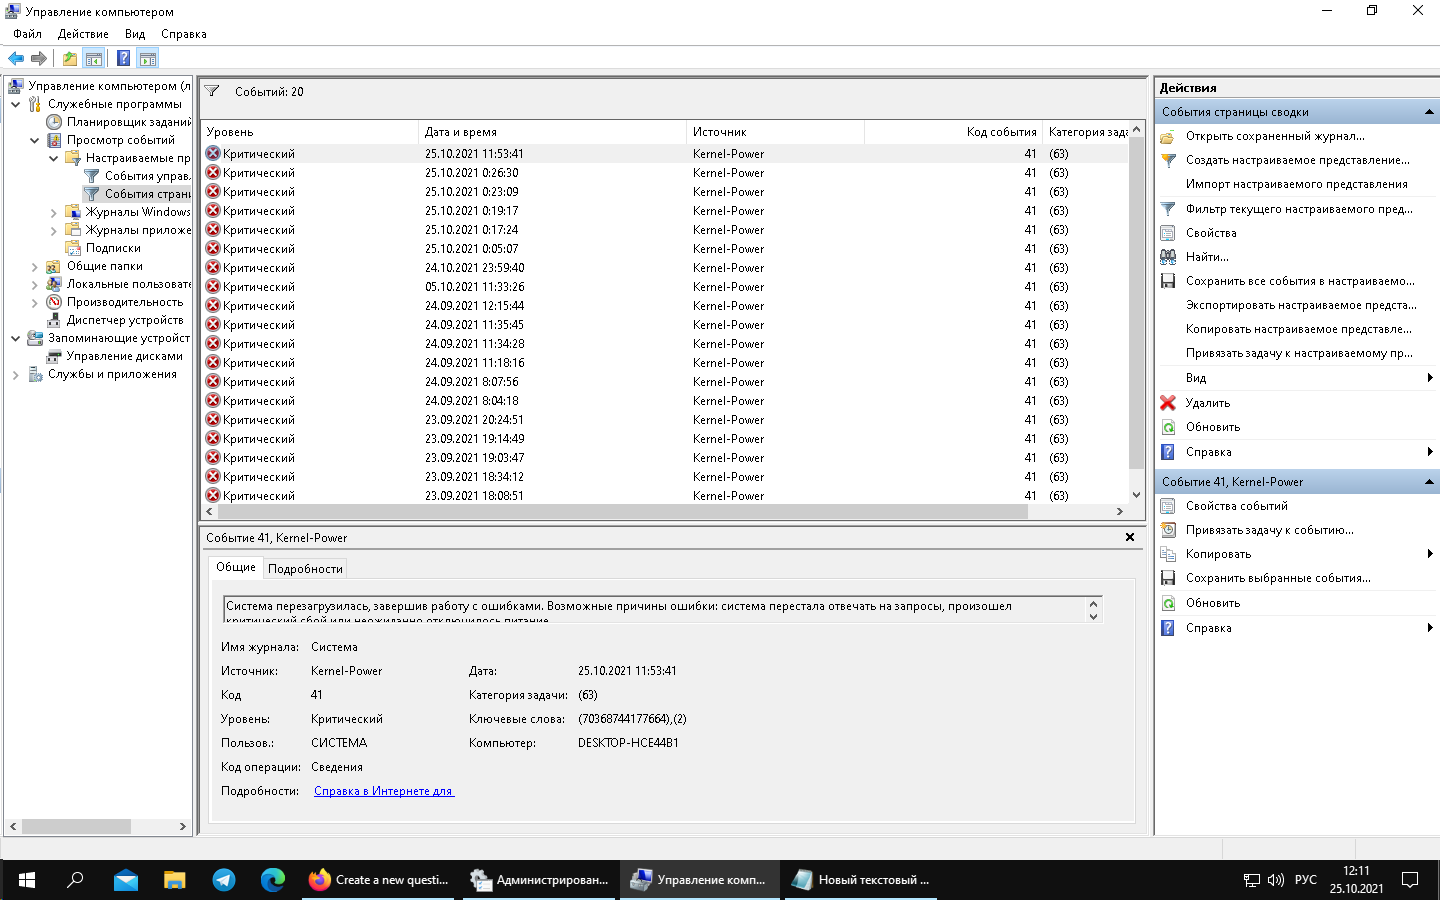Open Telegram from the taskbar
This screenshot has width=1440, height=900.
coord(224,880)
